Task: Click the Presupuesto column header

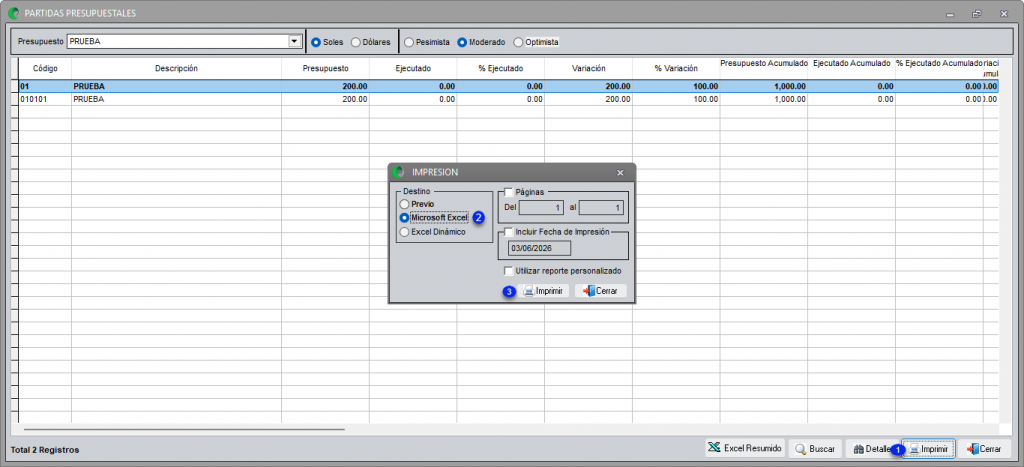Action: (325, 68)
